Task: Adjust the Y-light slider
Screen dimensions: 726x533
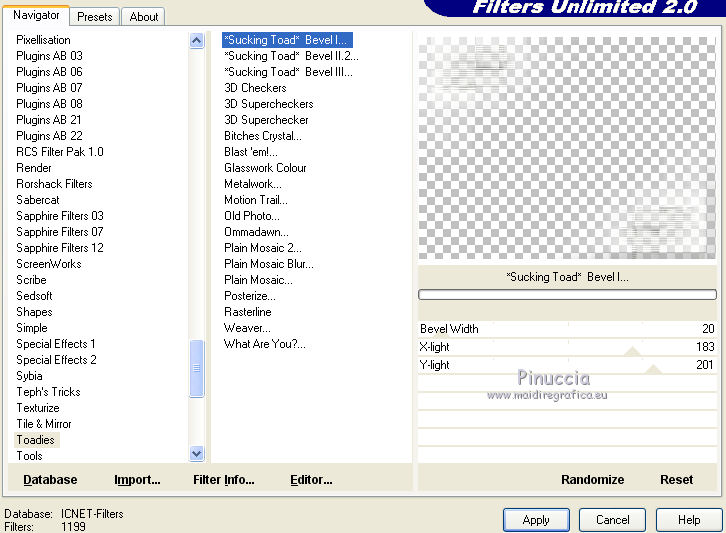Action: pos(567,365)
